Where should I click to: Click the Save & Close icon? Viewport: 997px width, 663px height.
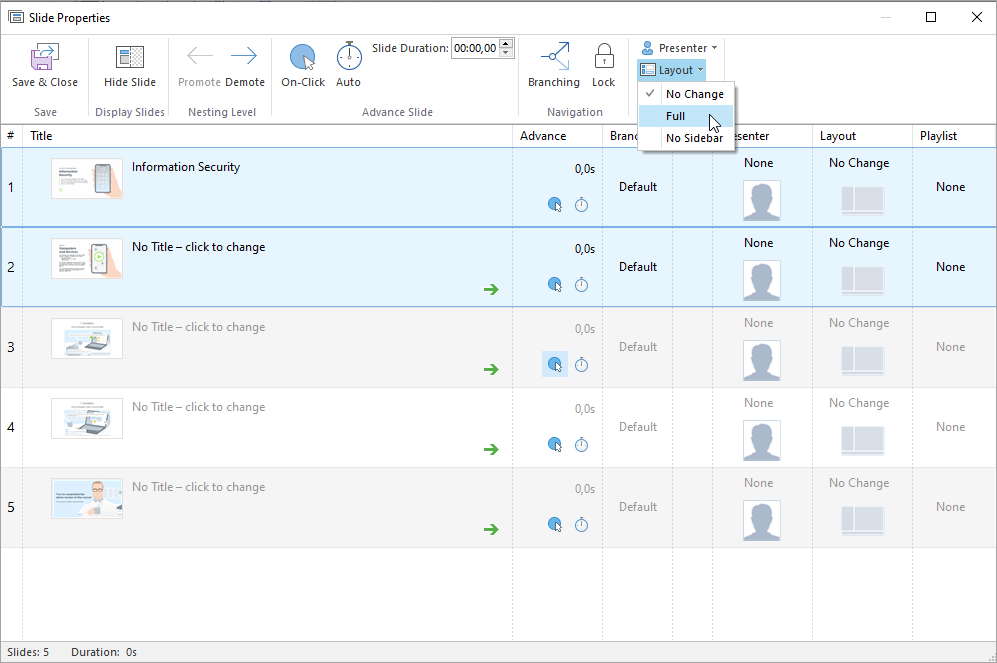click(44, 58)
